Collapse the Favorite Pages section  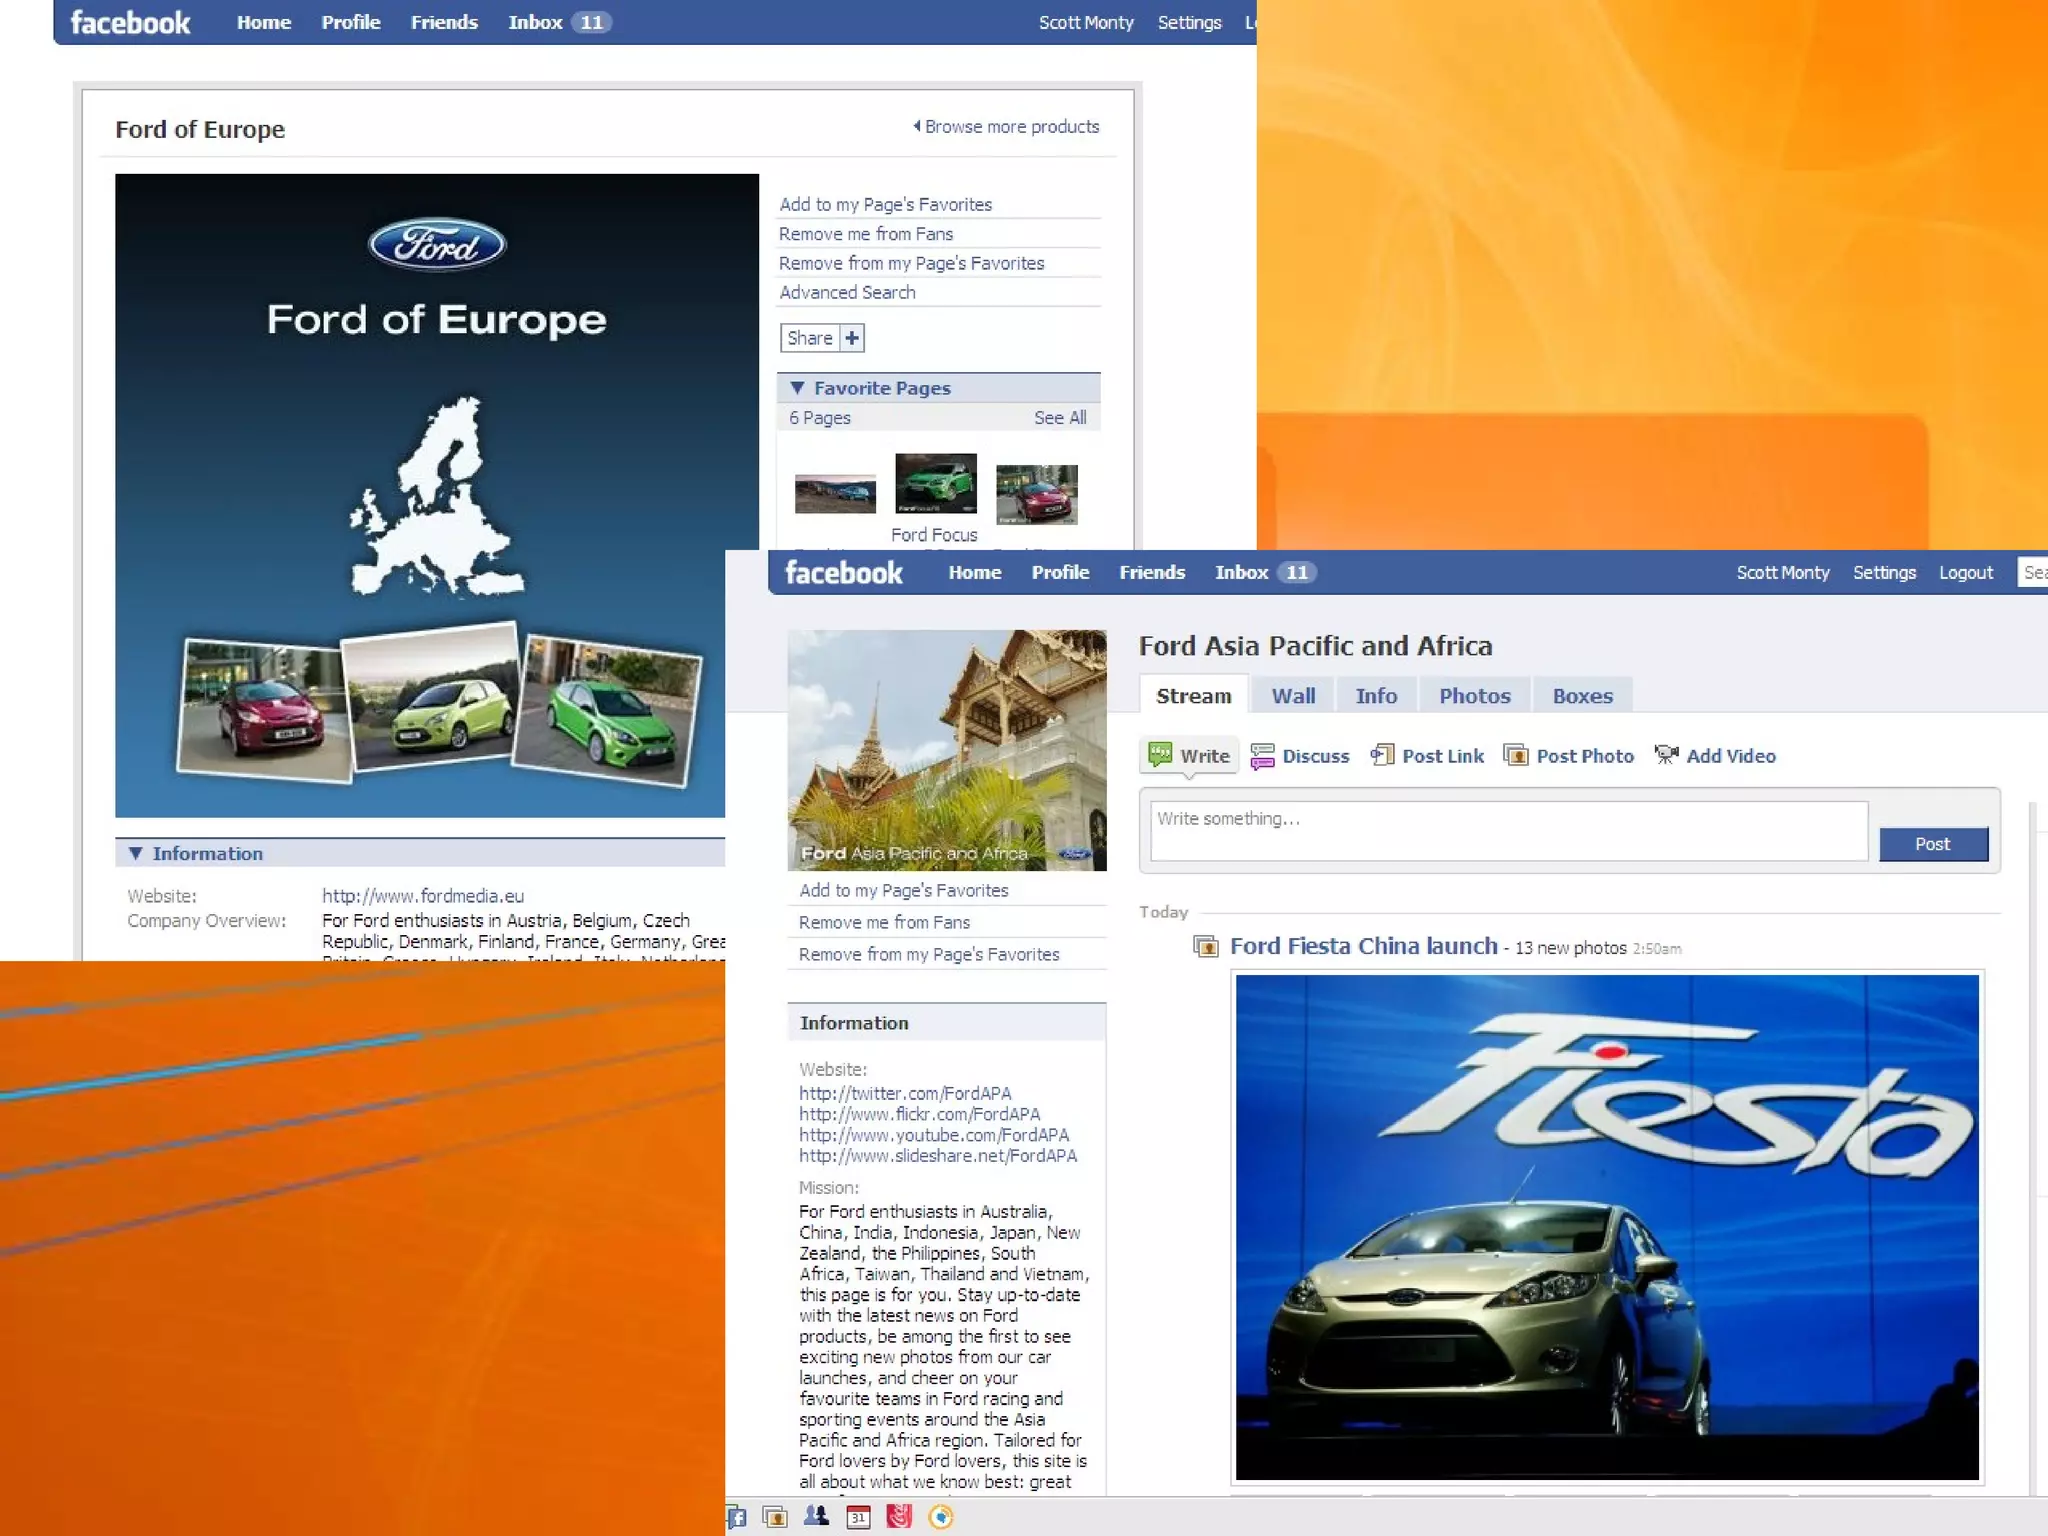(797, 388)
